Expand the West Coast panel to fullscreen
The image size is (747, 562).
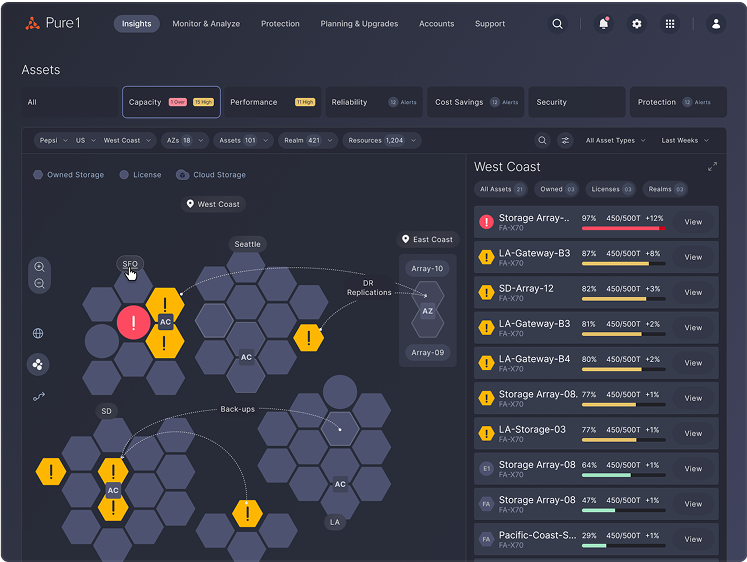(x=712, y=167)
